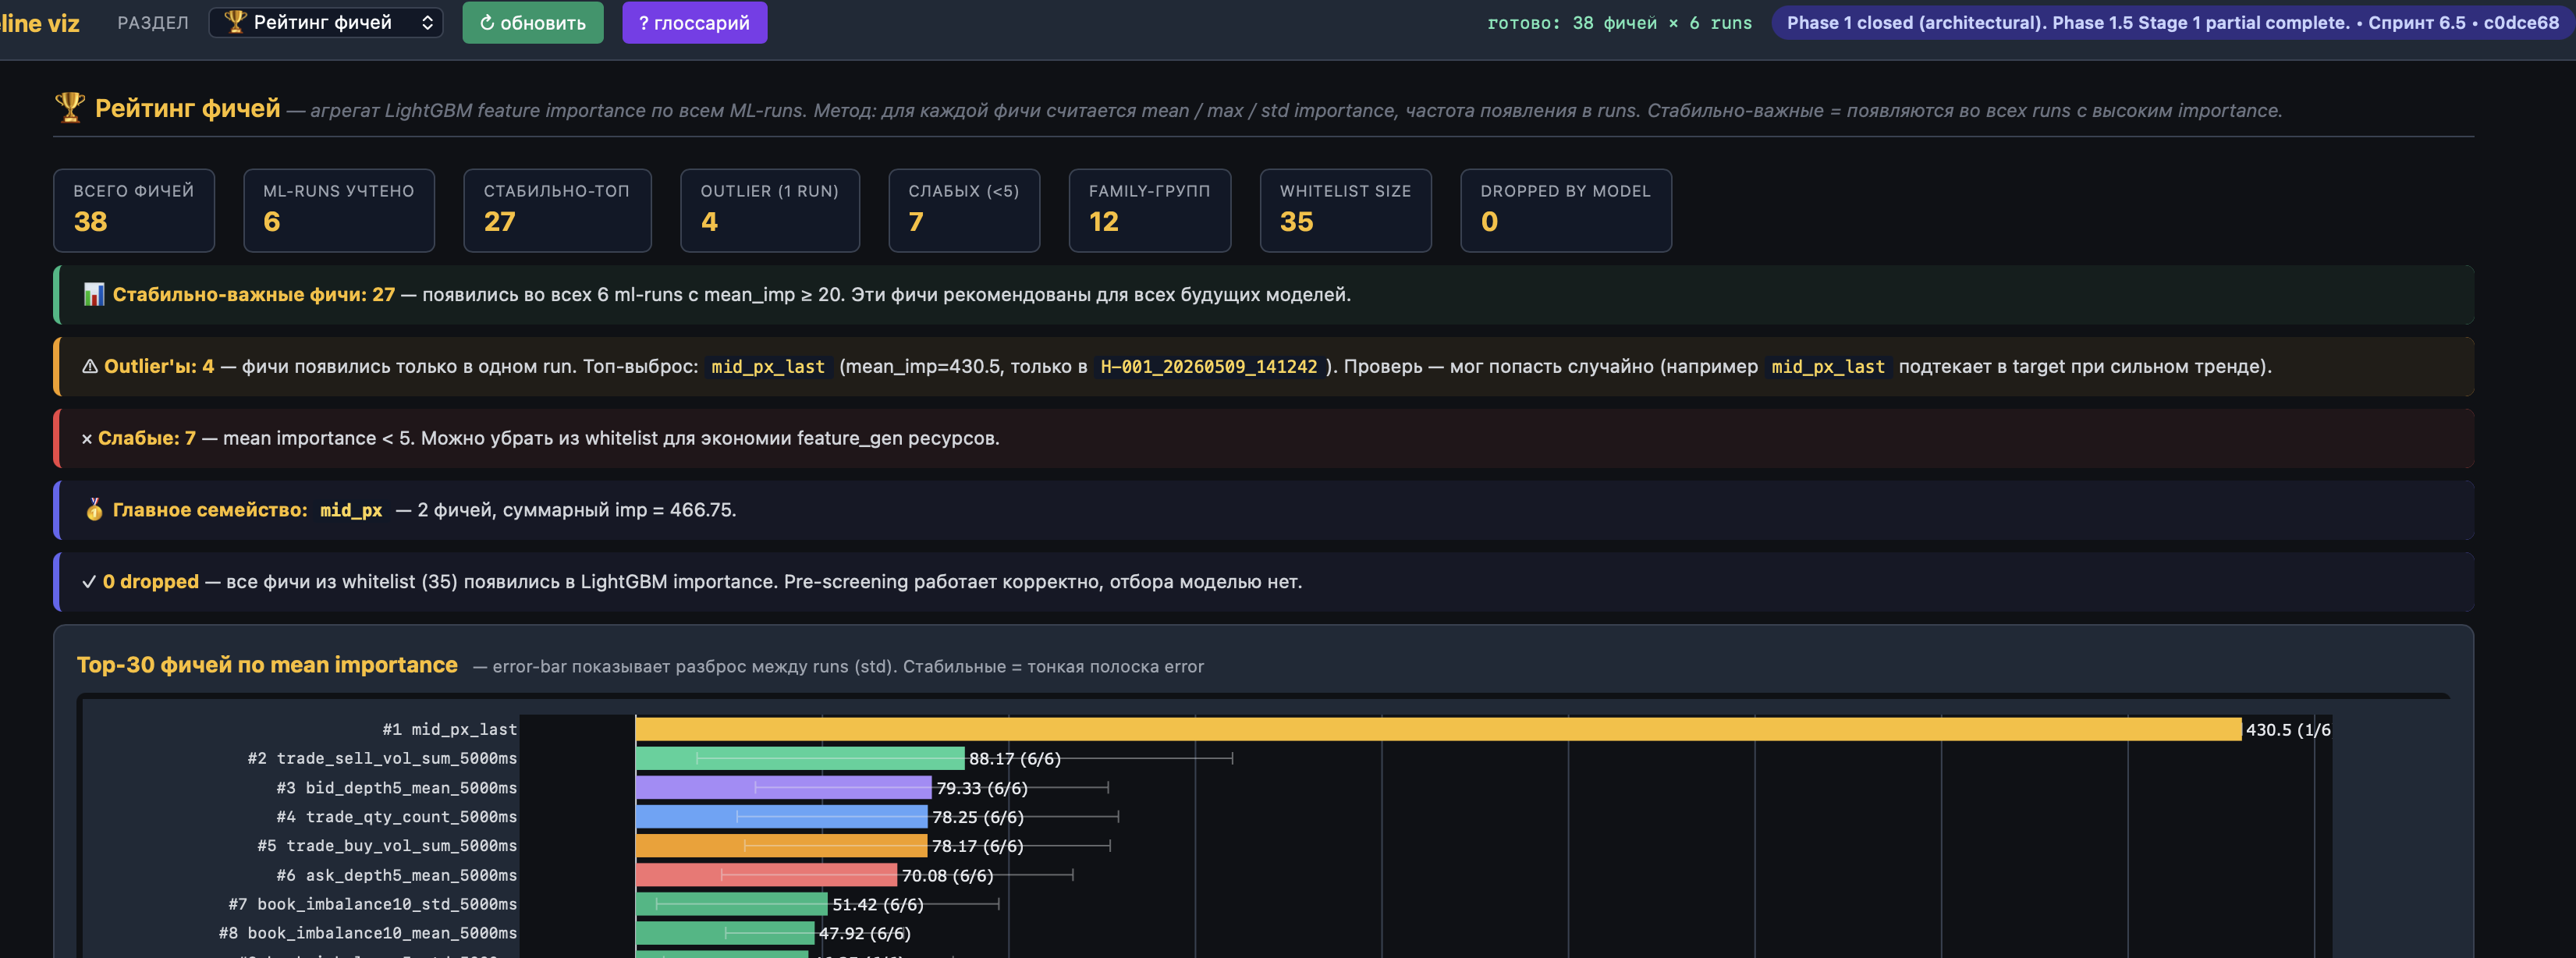The height and width of the screenshot is (958, 2576).
Task: Select the ВСЕГО ФИЧЕЙ 38 stat card
Action: 134,210
